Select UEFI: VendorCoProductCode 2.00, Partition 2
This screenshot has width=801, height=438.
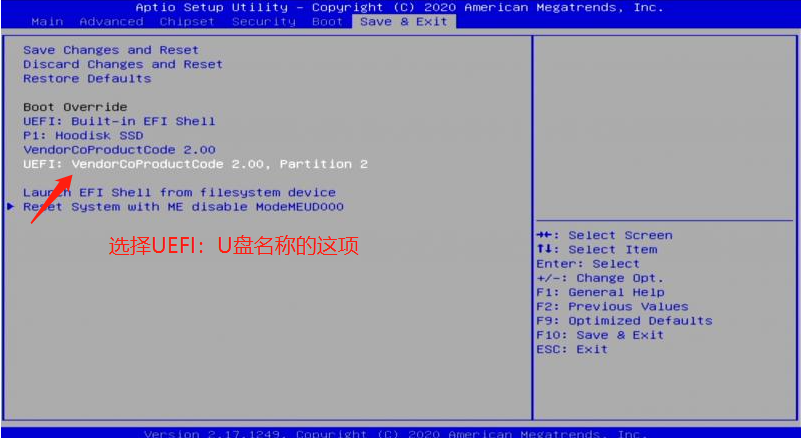click(x=195, y=163)
